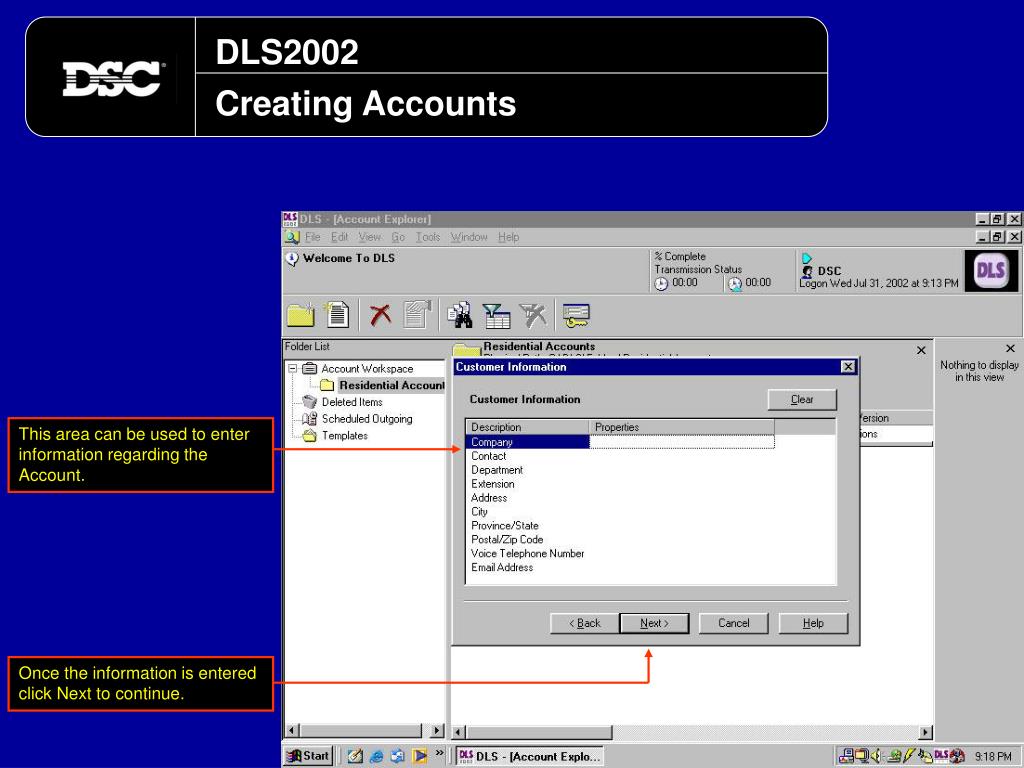Image resolution: width=1024 pixels, height=768 pixels.
Task: Select the Email Address row
Action: coord(502,568)
